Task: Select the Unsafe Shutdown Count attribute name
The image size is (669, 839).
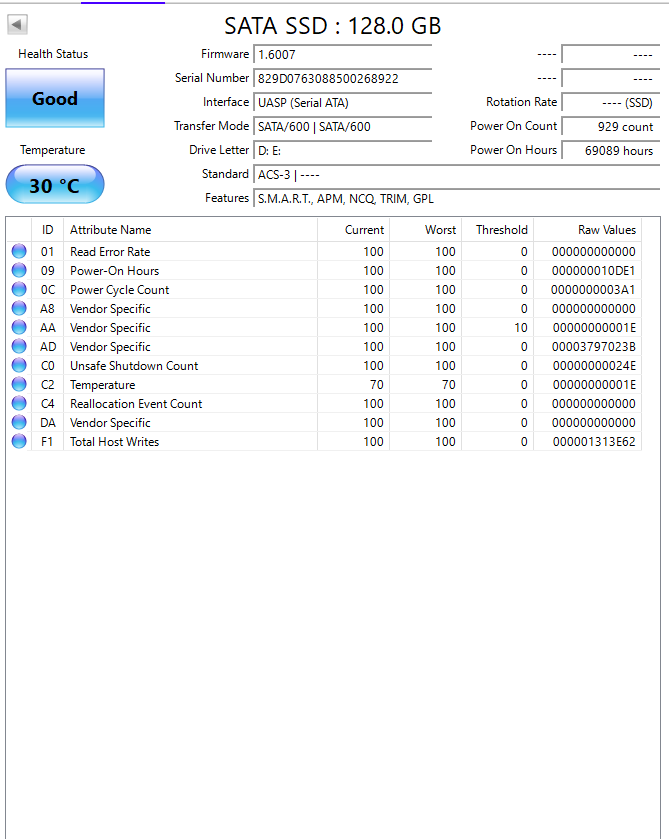Action: pos(134,365)
